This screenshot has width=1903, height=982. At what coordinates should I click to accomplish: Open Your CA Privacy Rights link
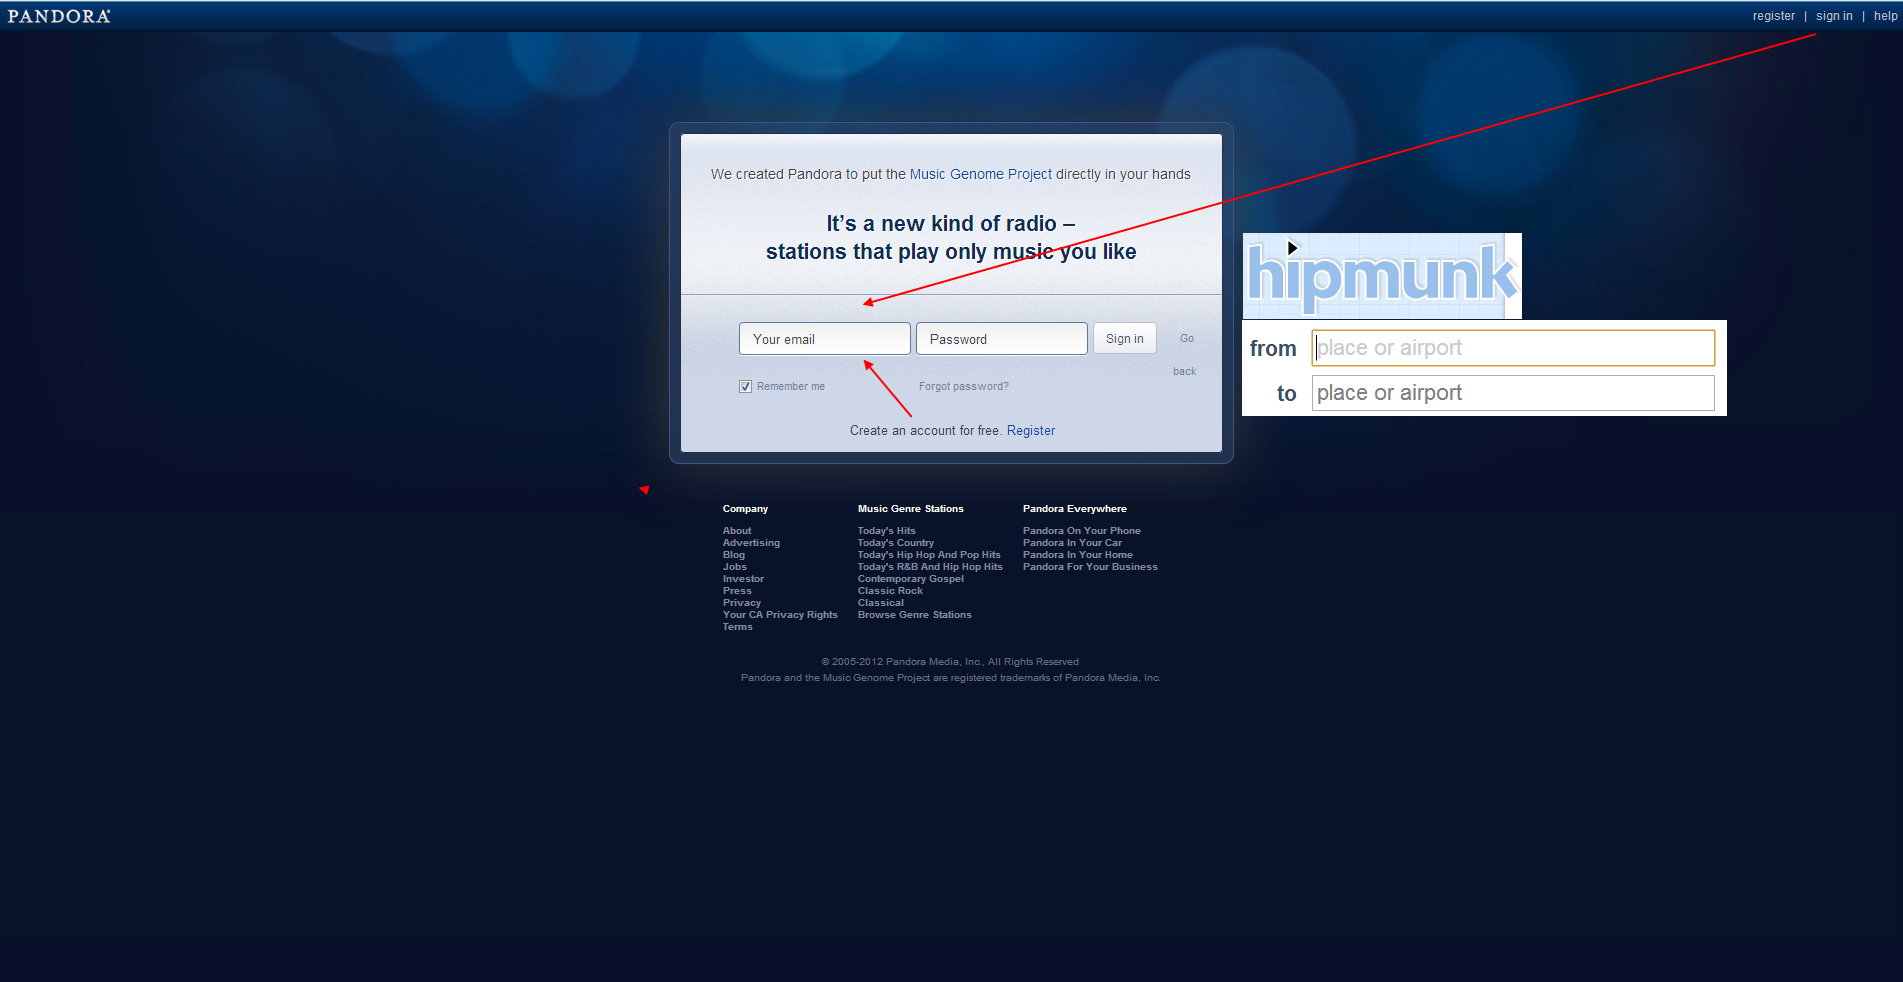tap(780, 615)
